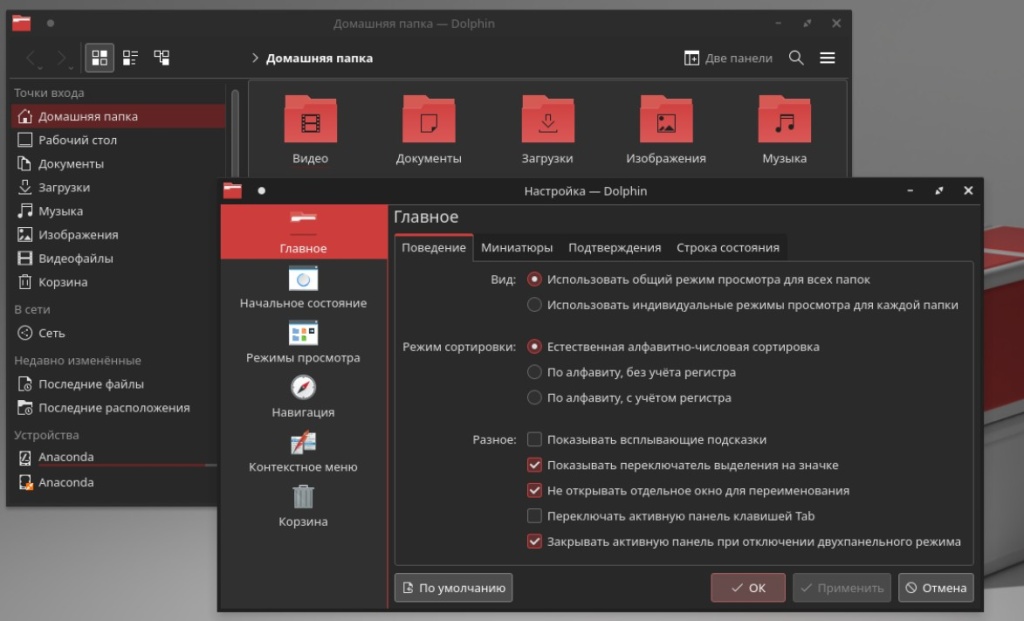Reset settings with По умолчанию button
Screen dimensions: 1024x621
(x=454, y=588)
